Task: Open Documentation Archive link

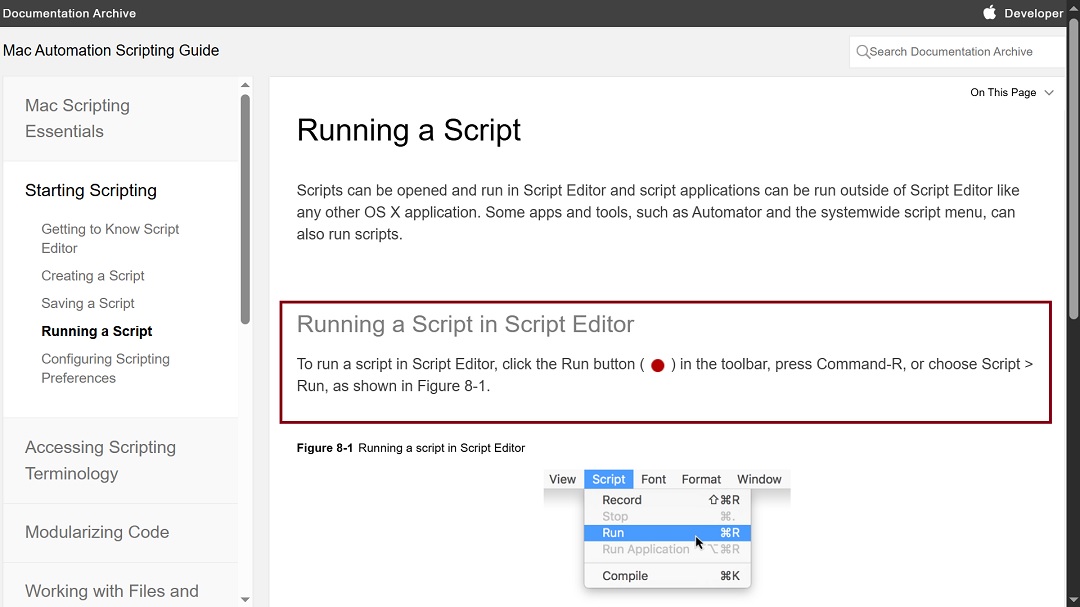Action: coord(70,13)
